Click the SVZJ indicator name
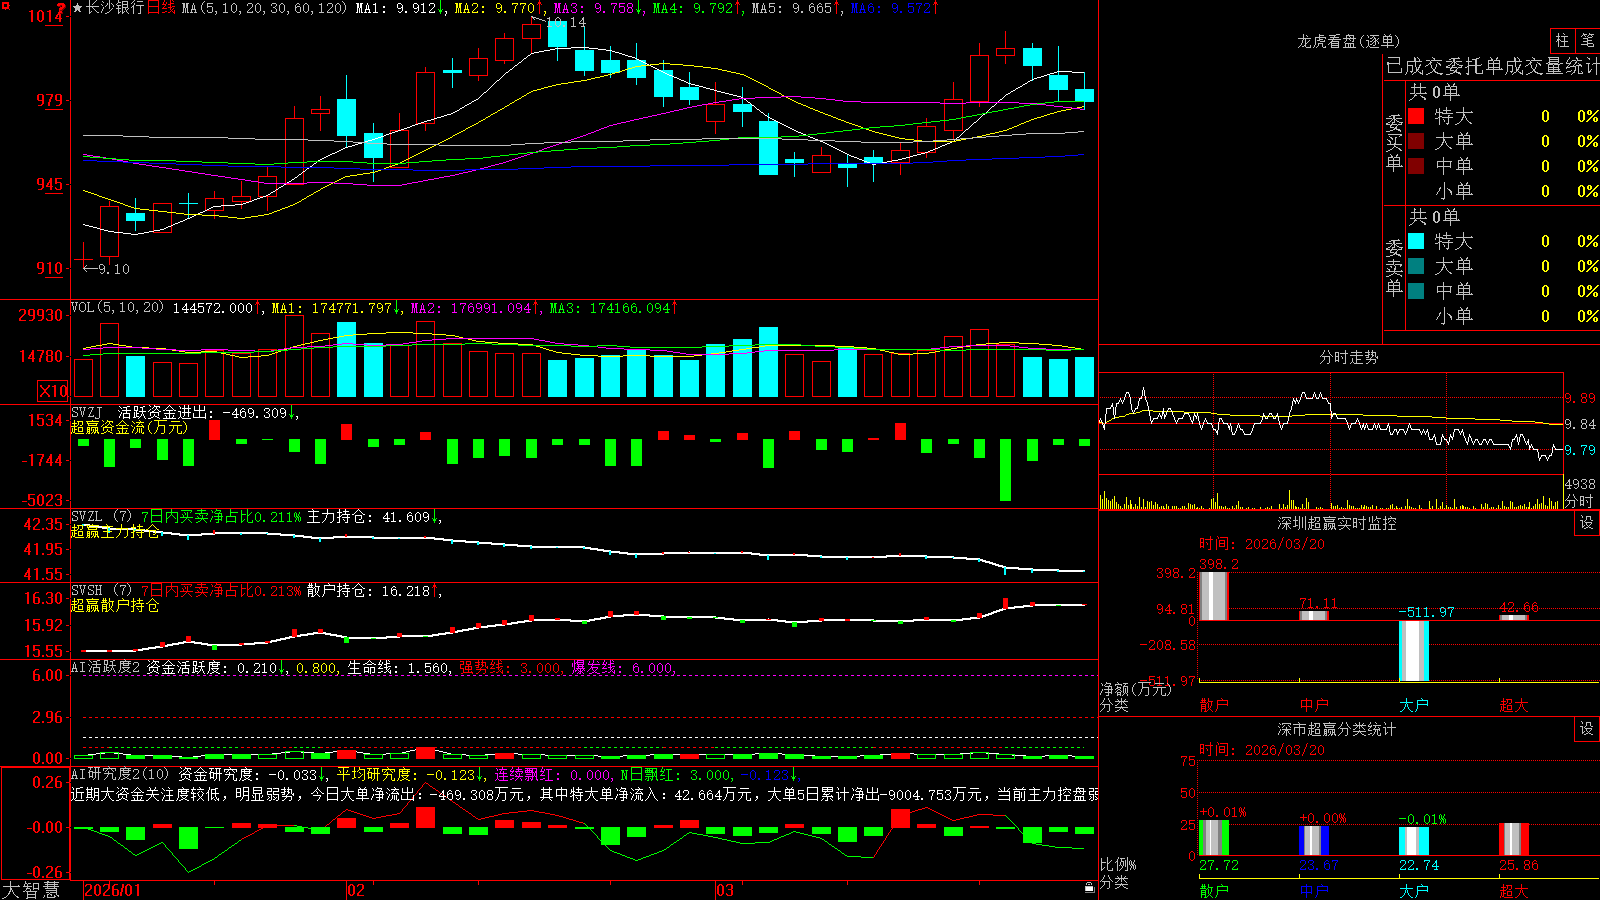This screenshot has height=900, width=1600. coord(87,412)
